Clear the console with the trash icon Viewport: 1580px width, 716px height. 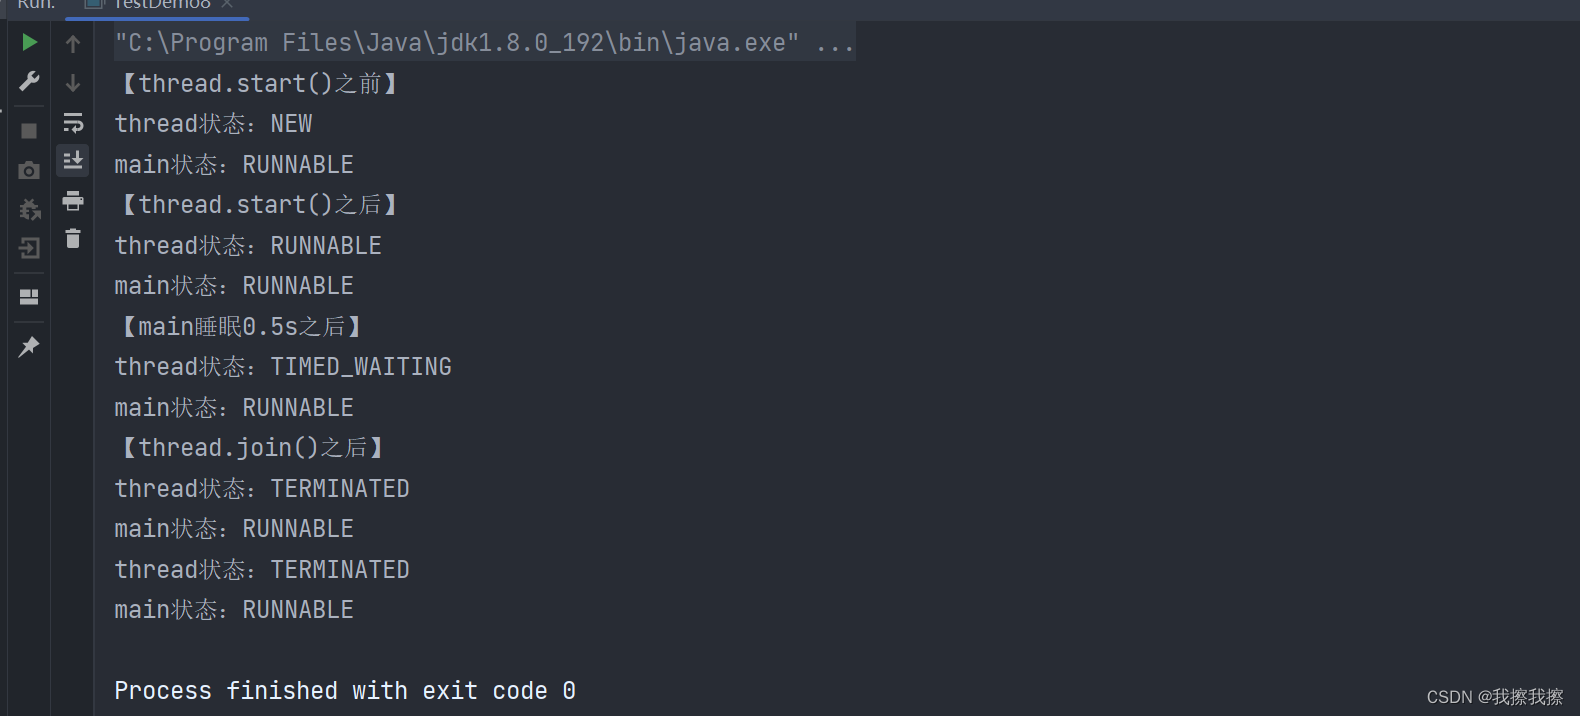point(73,238)
